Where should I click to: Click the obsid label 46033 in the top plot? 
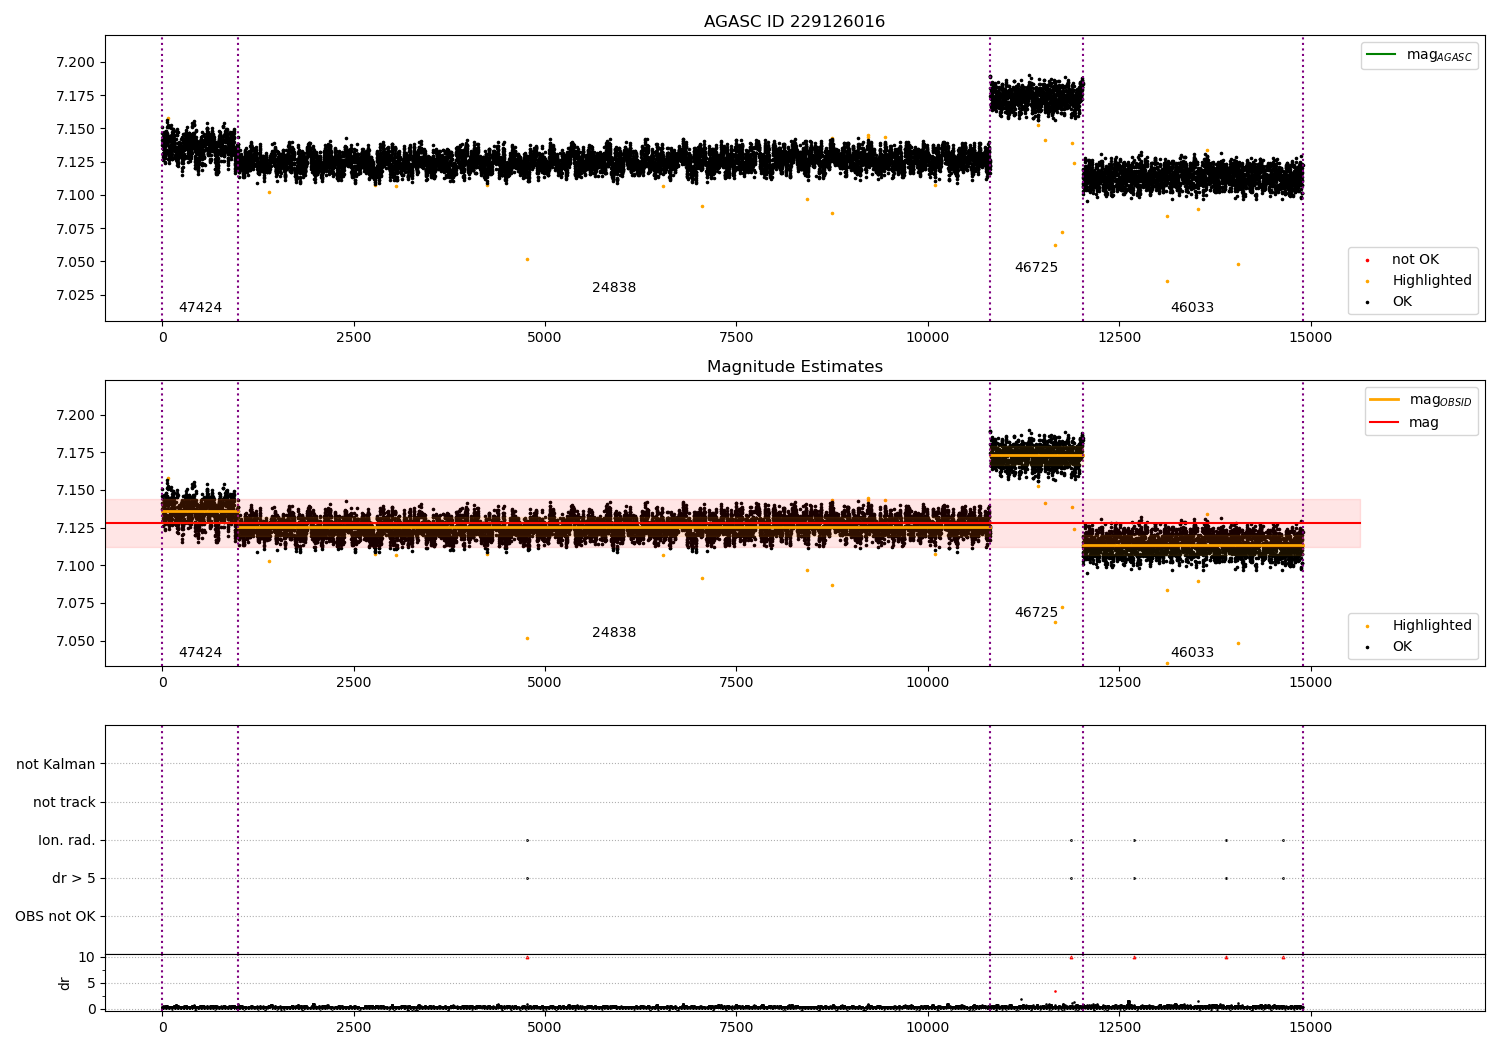1192,308
